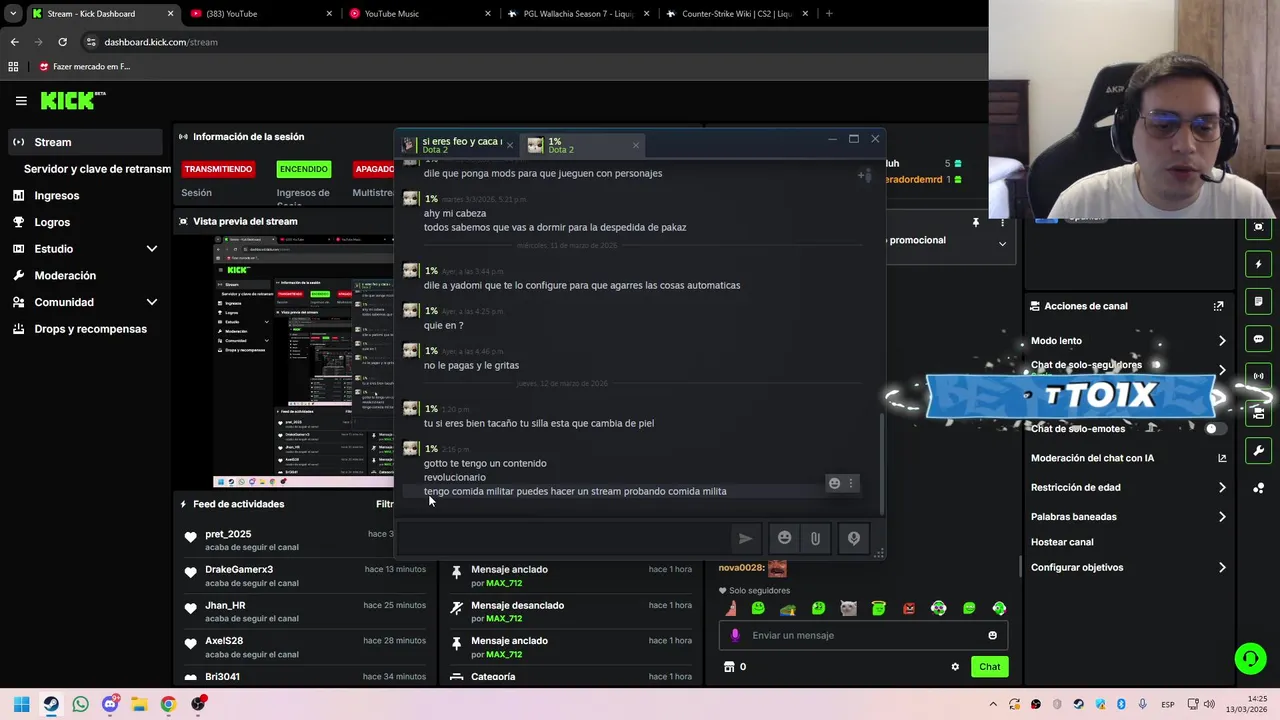Click the green Chat button
Image resolution: width=1280 pixels, height=720 pixels.
989,667
